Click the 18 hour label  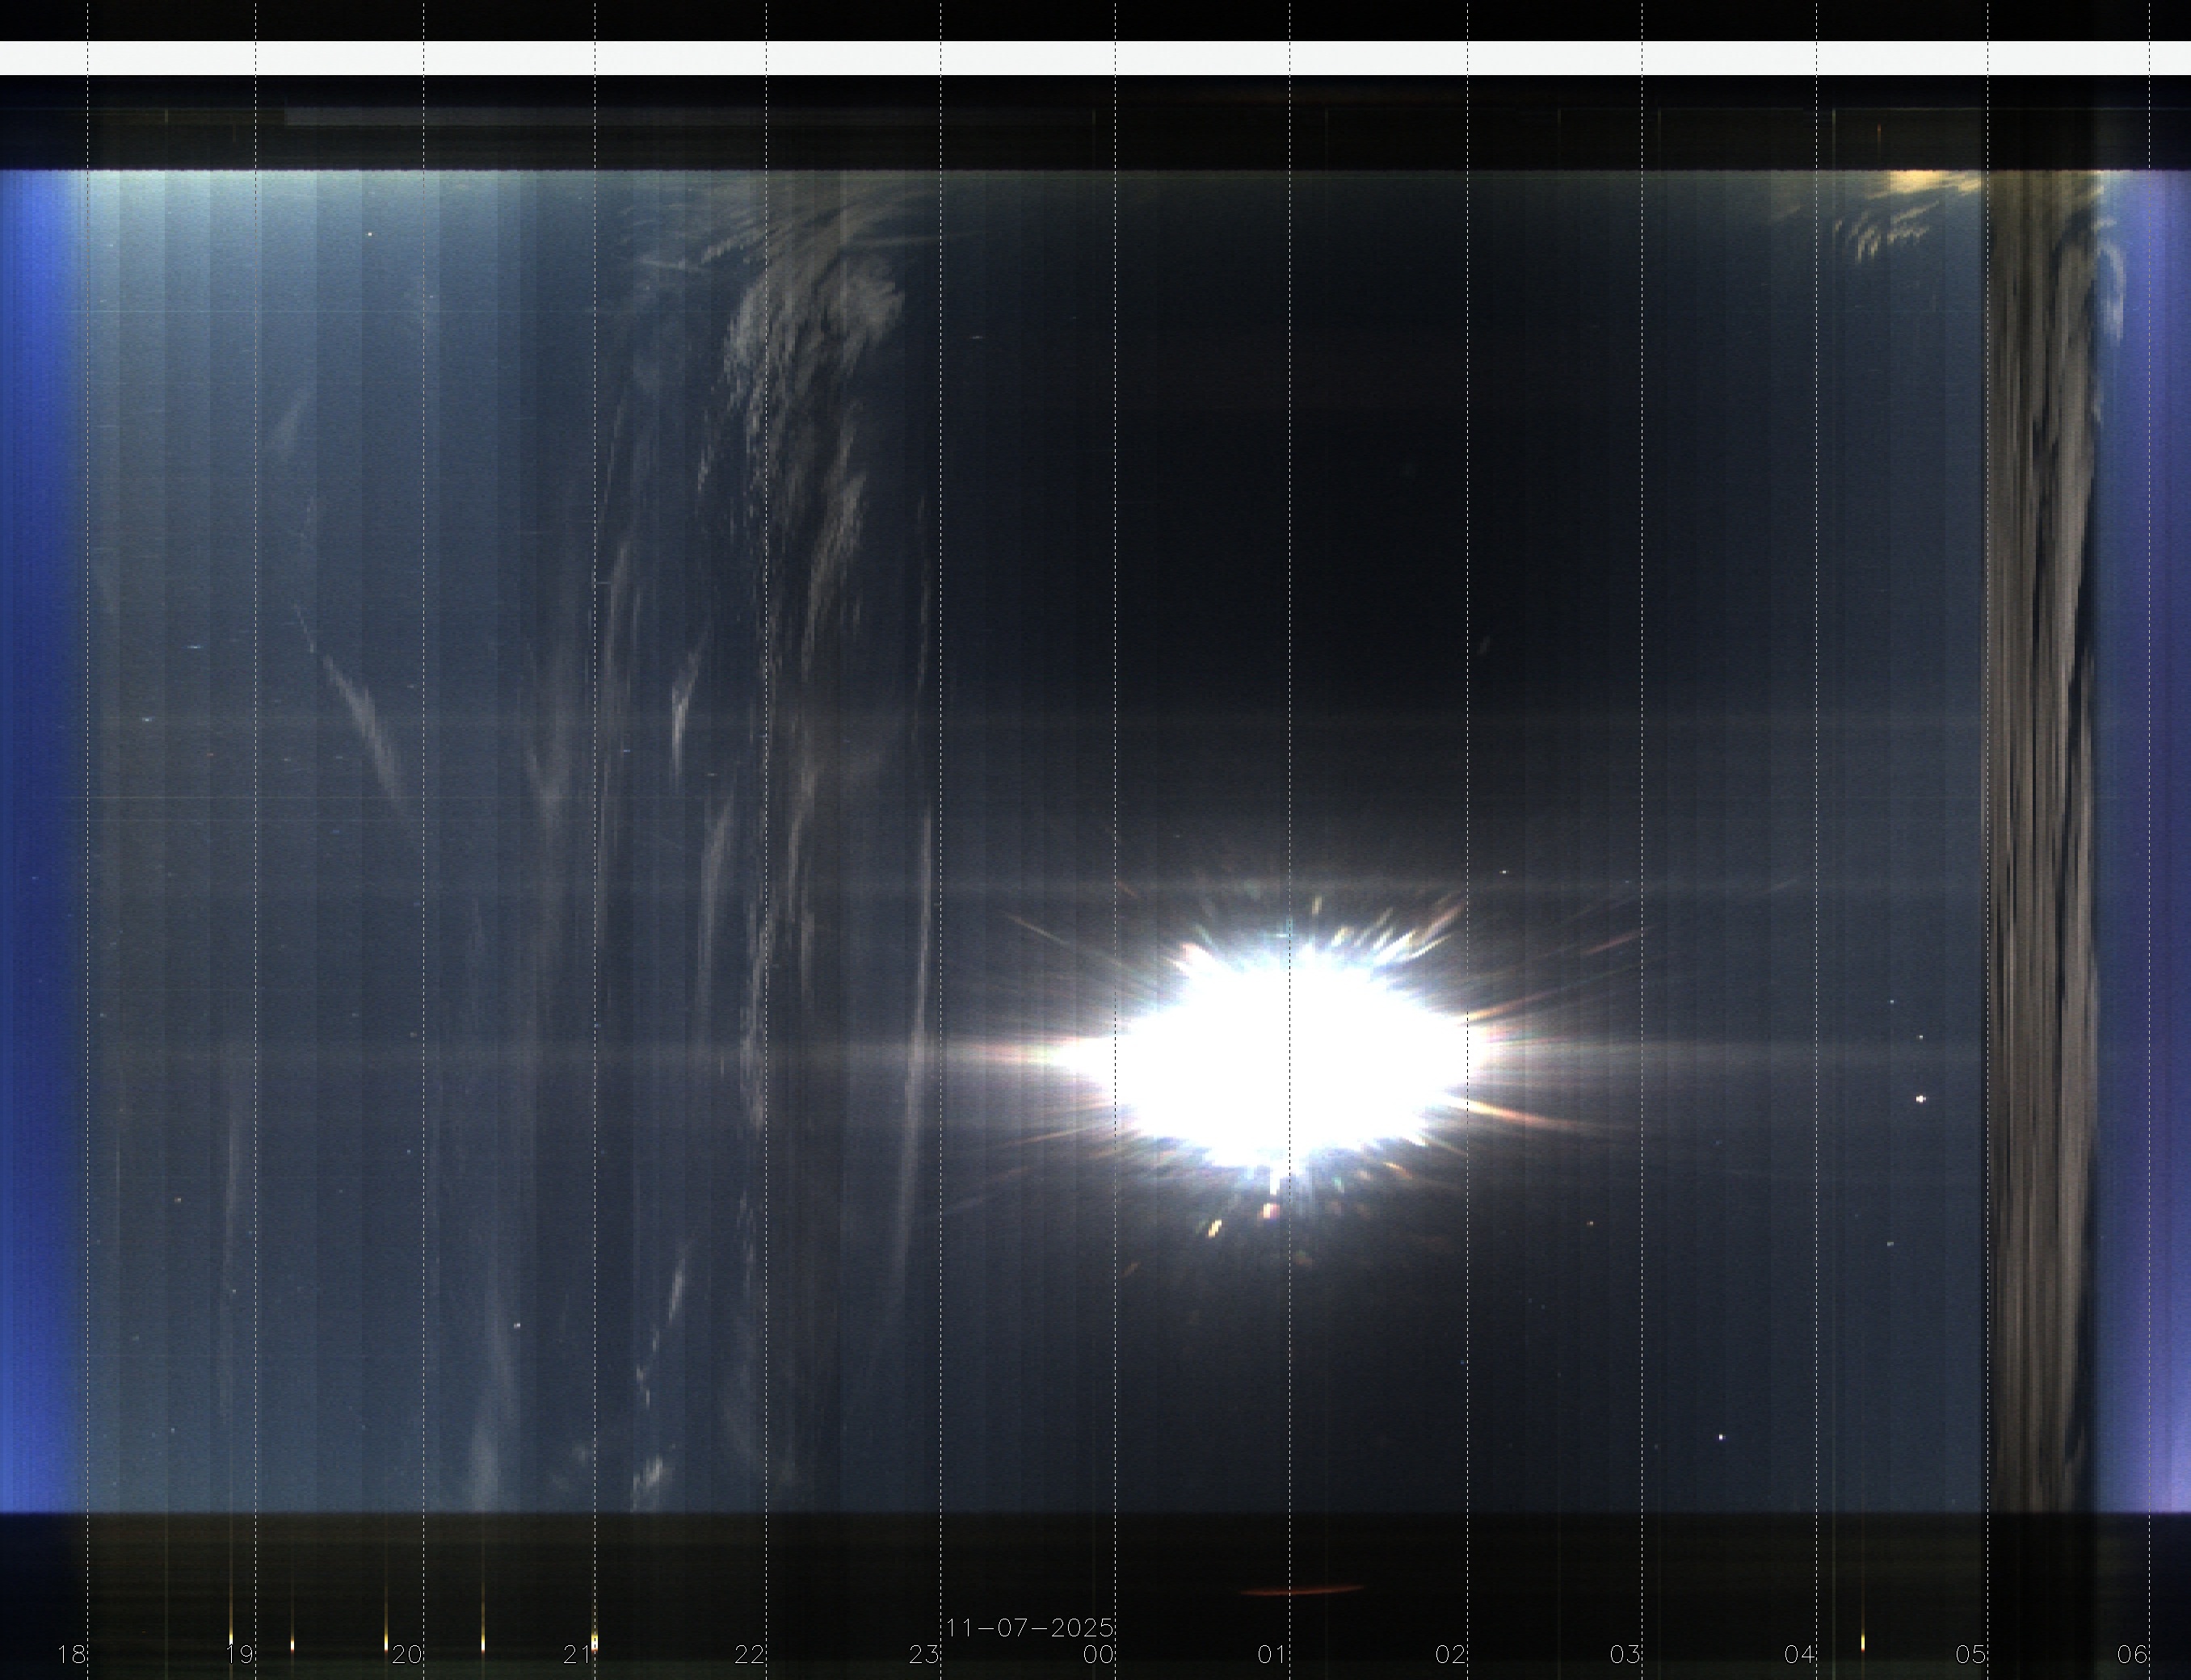tap(72, 1654)
